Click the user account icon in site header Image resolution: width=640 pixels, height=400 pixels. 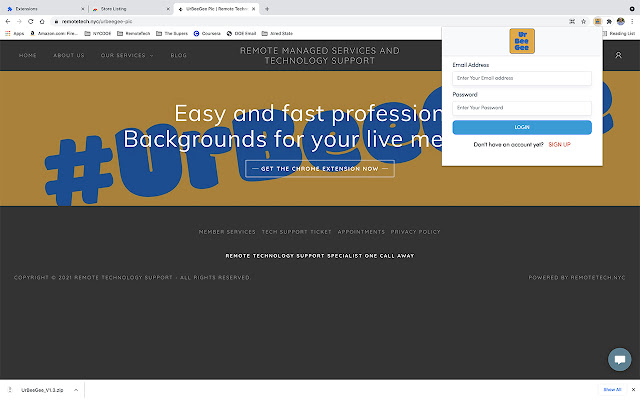click(618, 55)
